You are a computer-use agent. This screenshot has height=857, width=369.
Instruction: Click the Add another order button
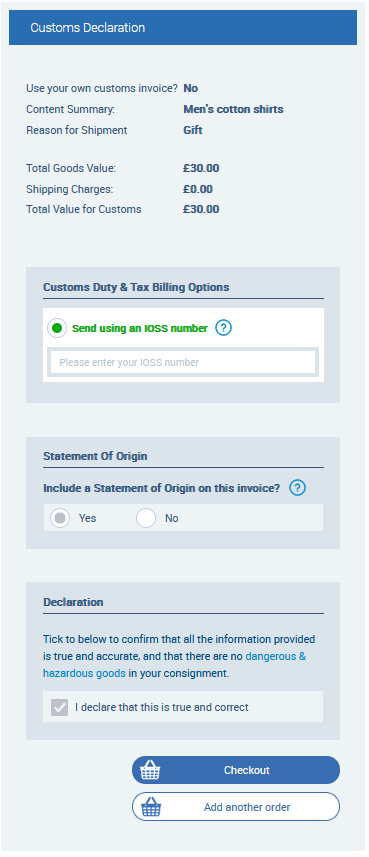[x=236, y=807]
